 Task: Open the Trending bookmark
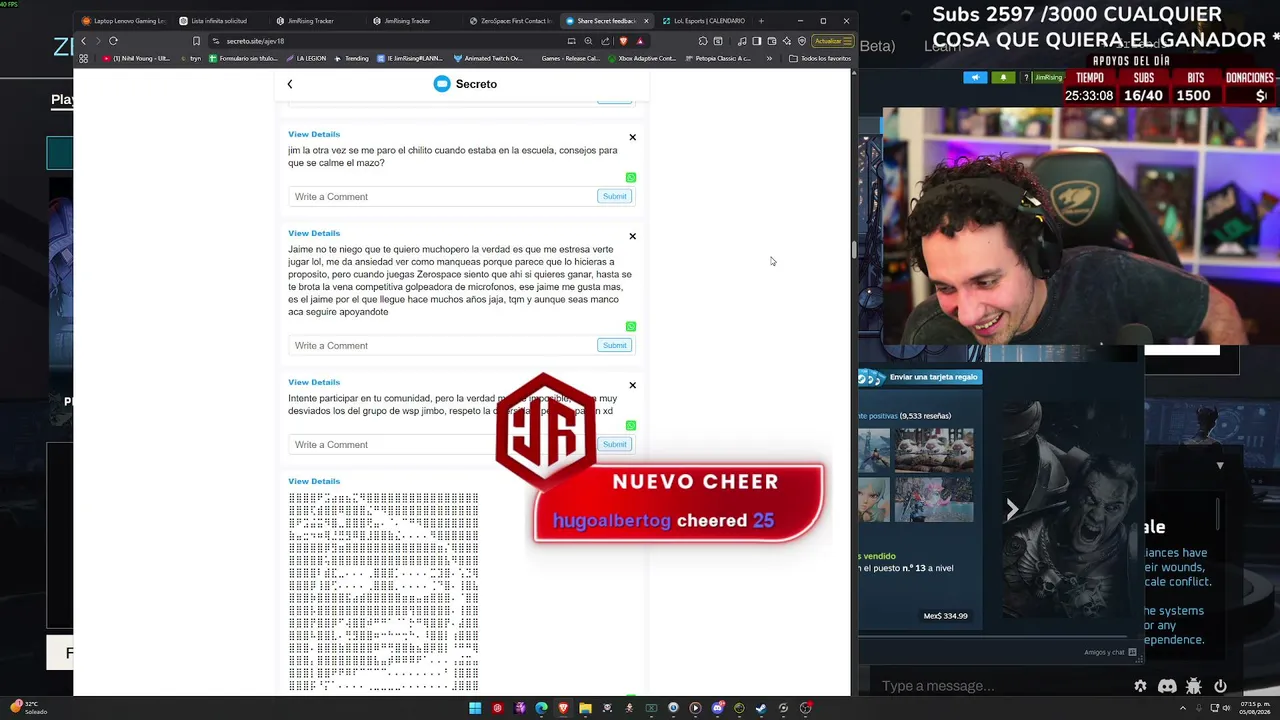point(352,58)
